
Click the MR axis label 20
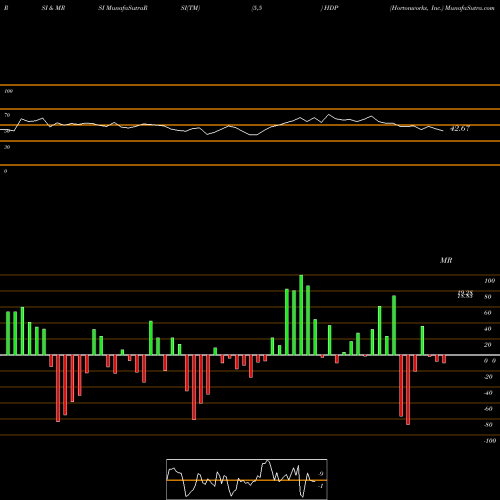pos(488,345)
